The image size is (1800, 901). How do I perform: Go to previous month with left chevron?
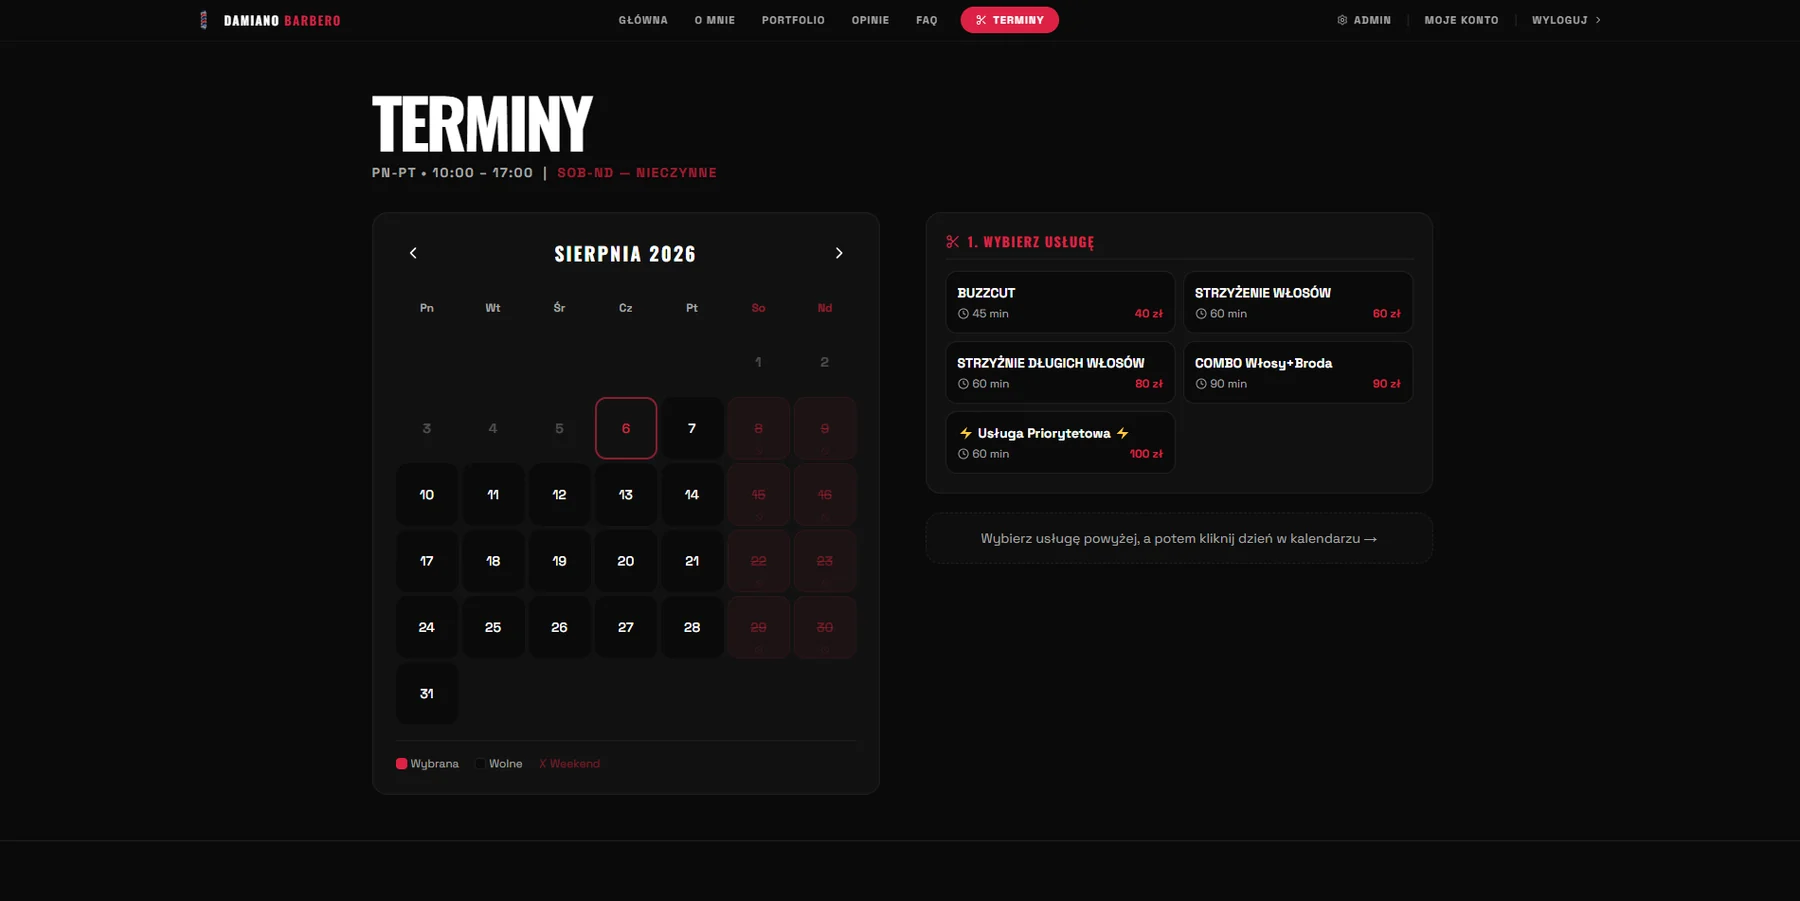(x=413, y=253)
